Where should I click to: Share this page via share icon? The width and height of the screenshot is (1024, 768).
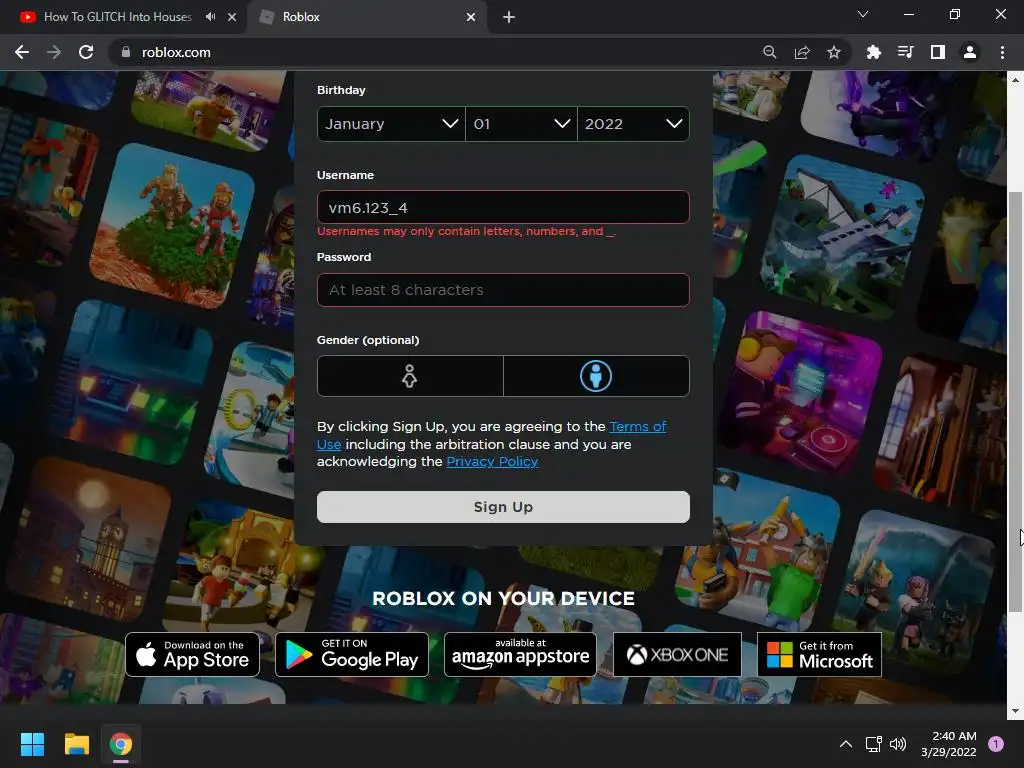coord(802,52)
